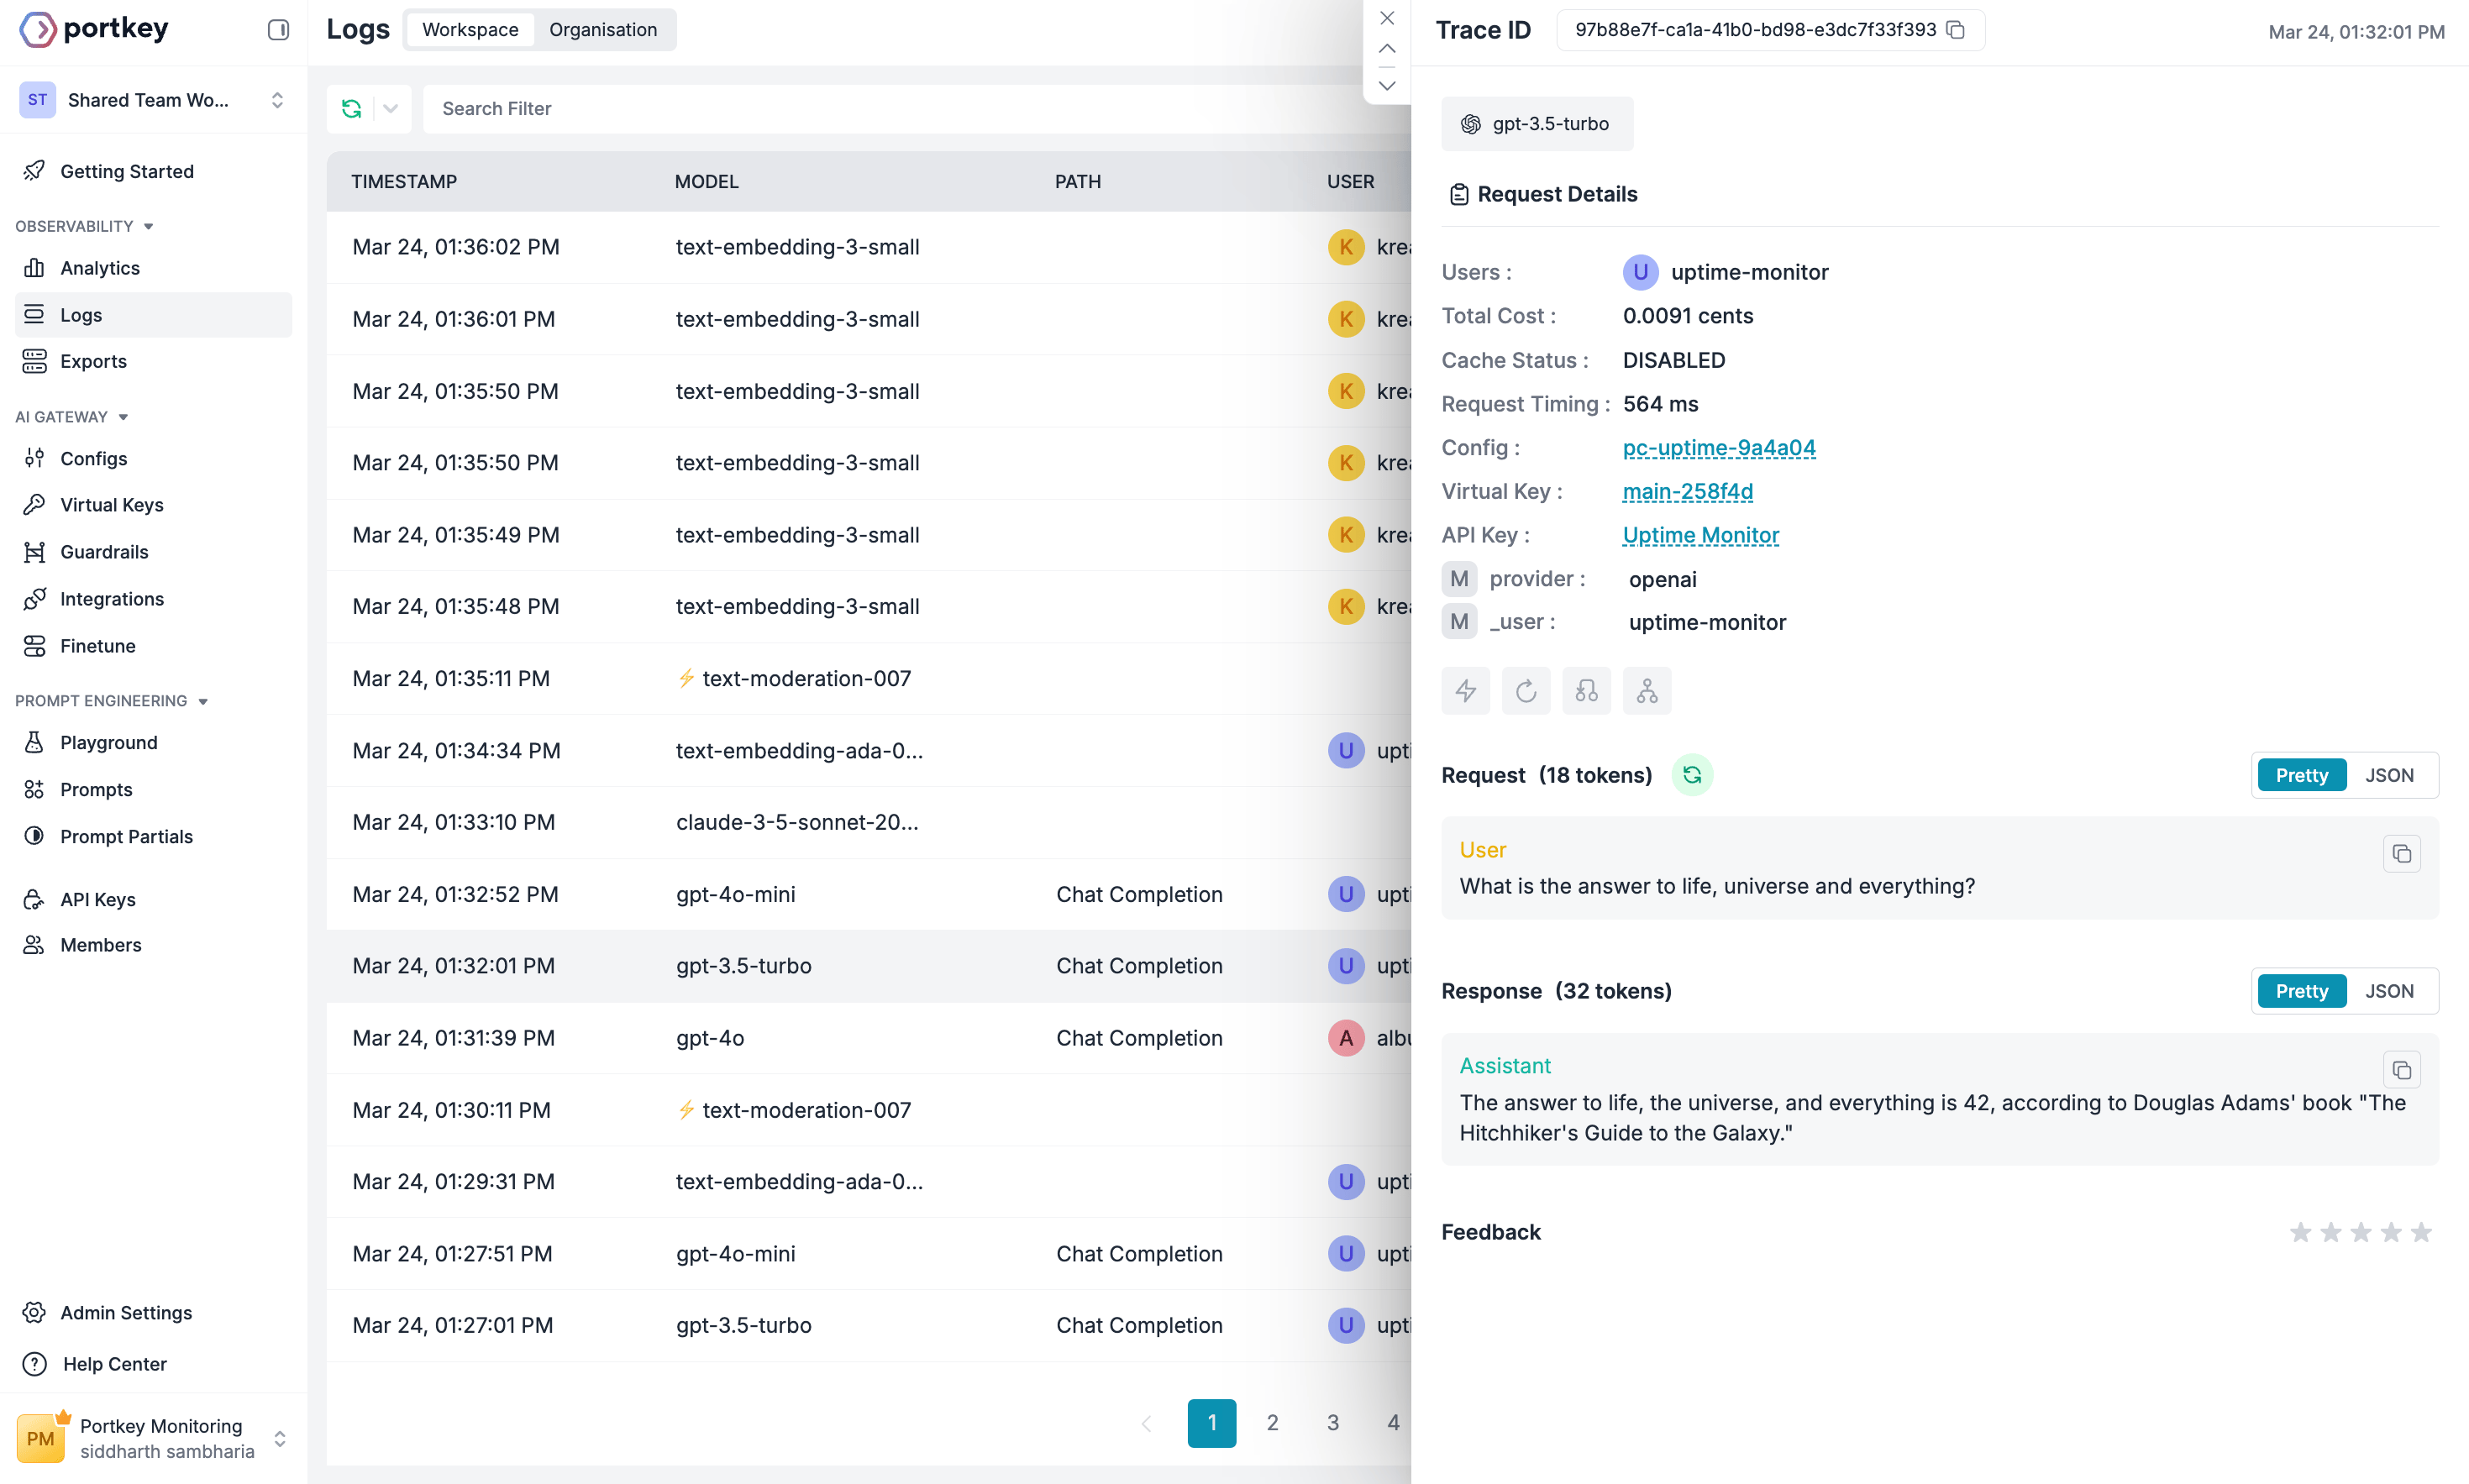The image size is (2469, 1484).
Task: Click the TIMESTAMP column header
Action: [x=404, y=181]
